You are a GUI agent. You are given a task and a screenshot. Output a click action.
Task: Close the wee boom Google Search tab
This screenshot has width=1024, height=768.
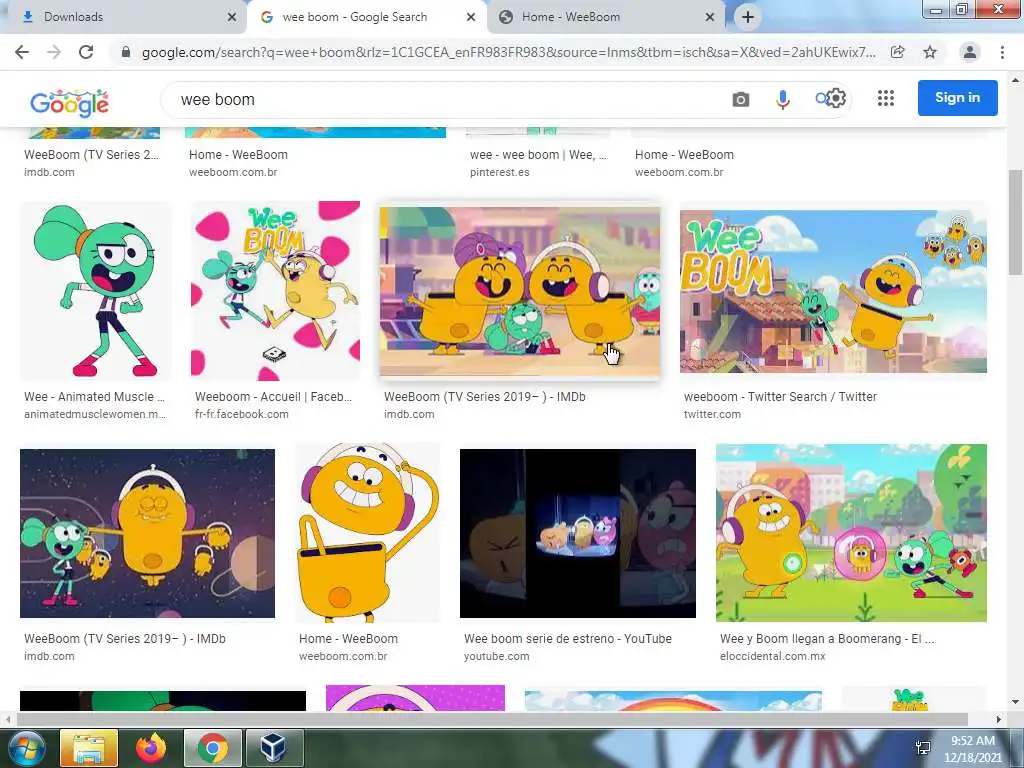click(471, 17)
